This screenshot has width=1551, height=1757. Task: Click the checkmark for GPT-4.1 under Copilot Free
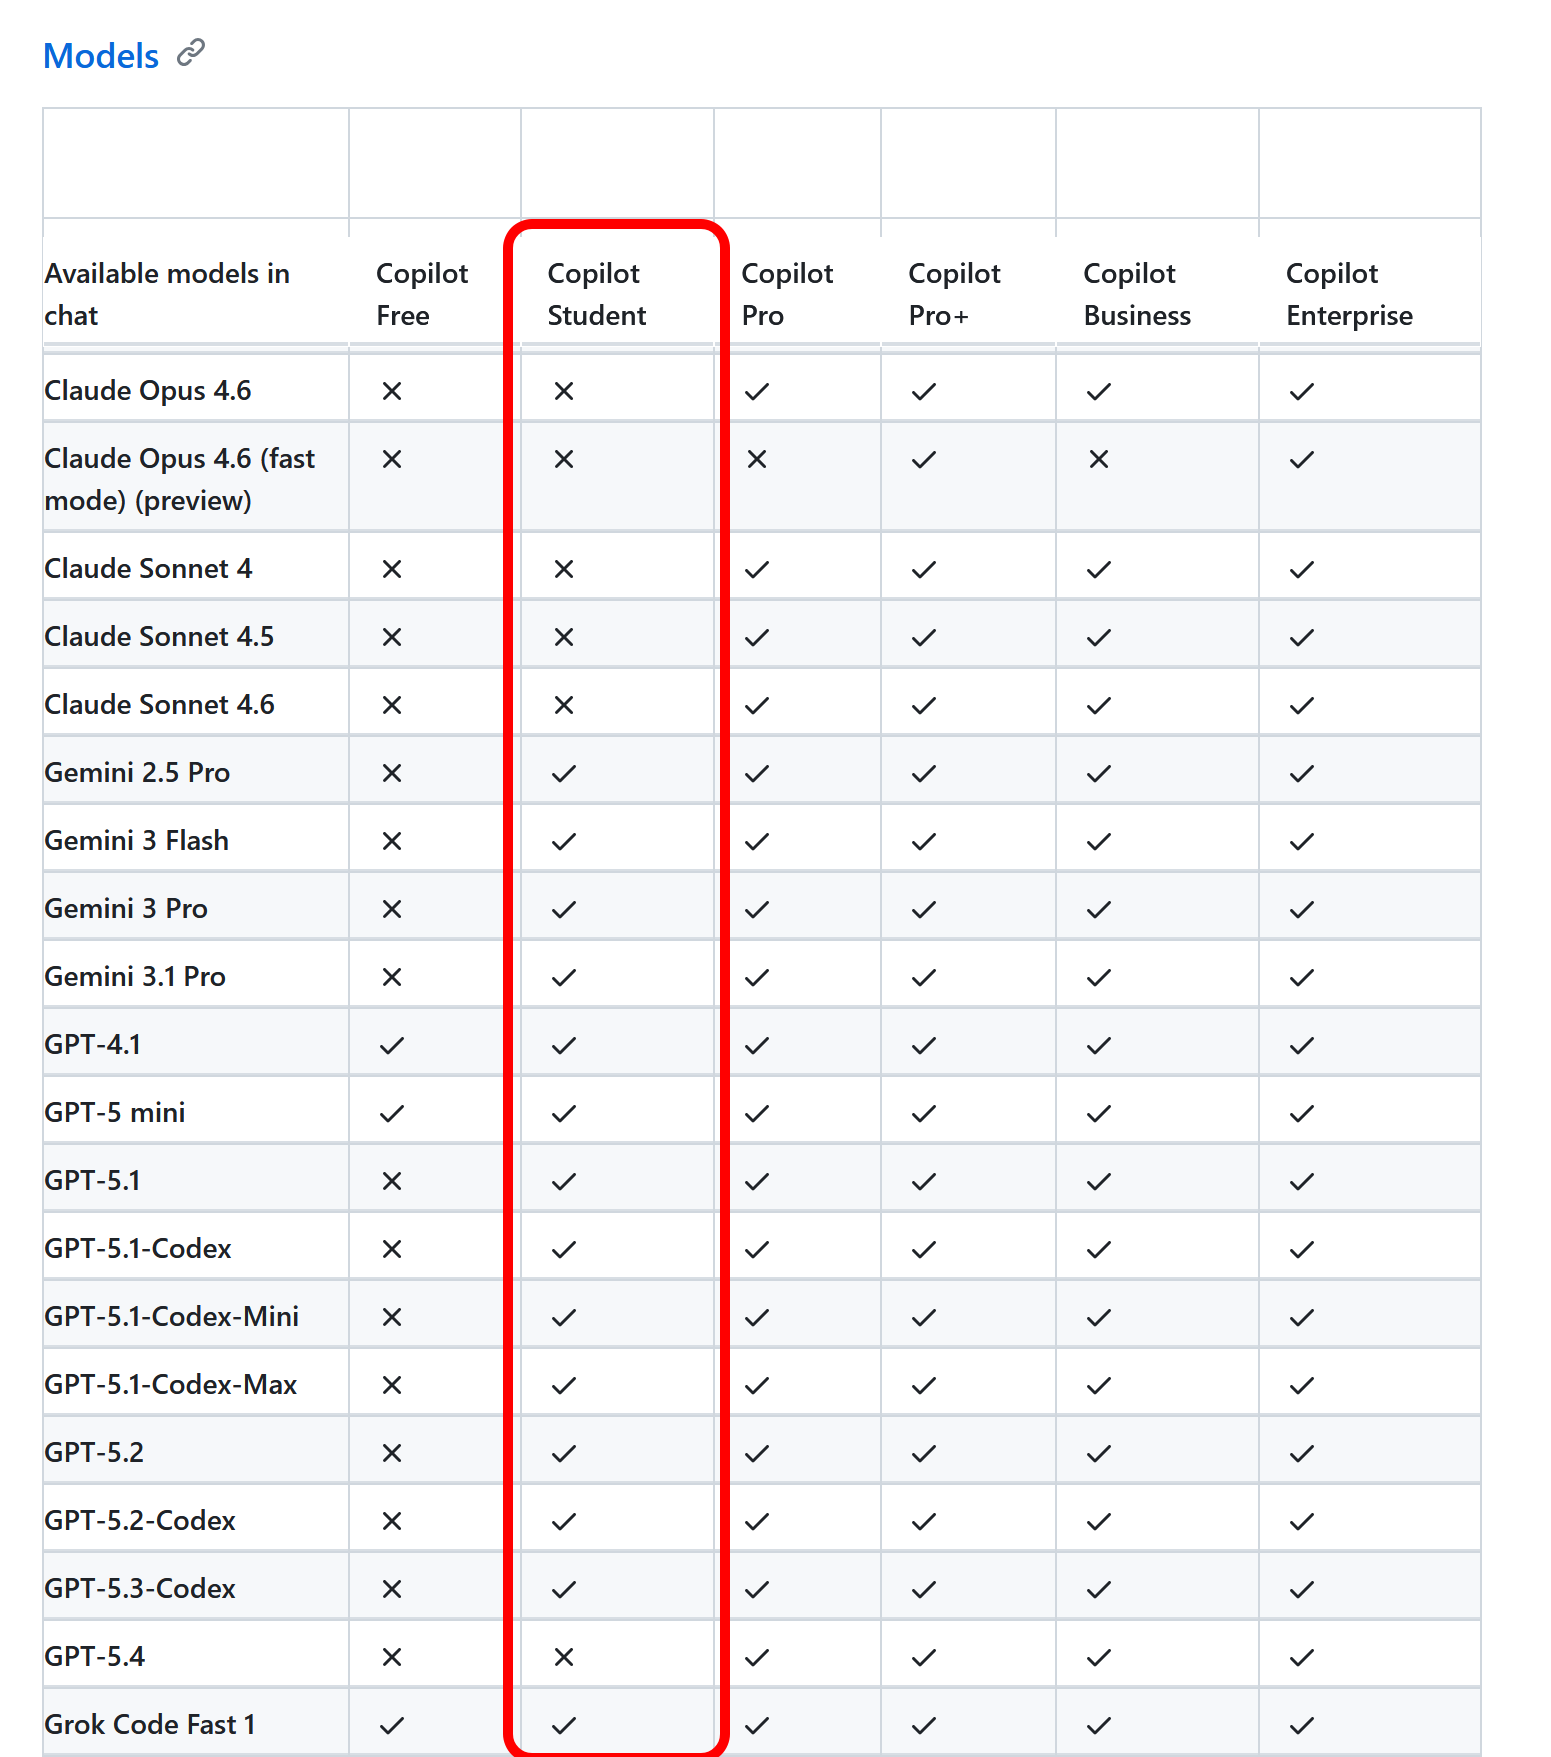point(392,1045)
